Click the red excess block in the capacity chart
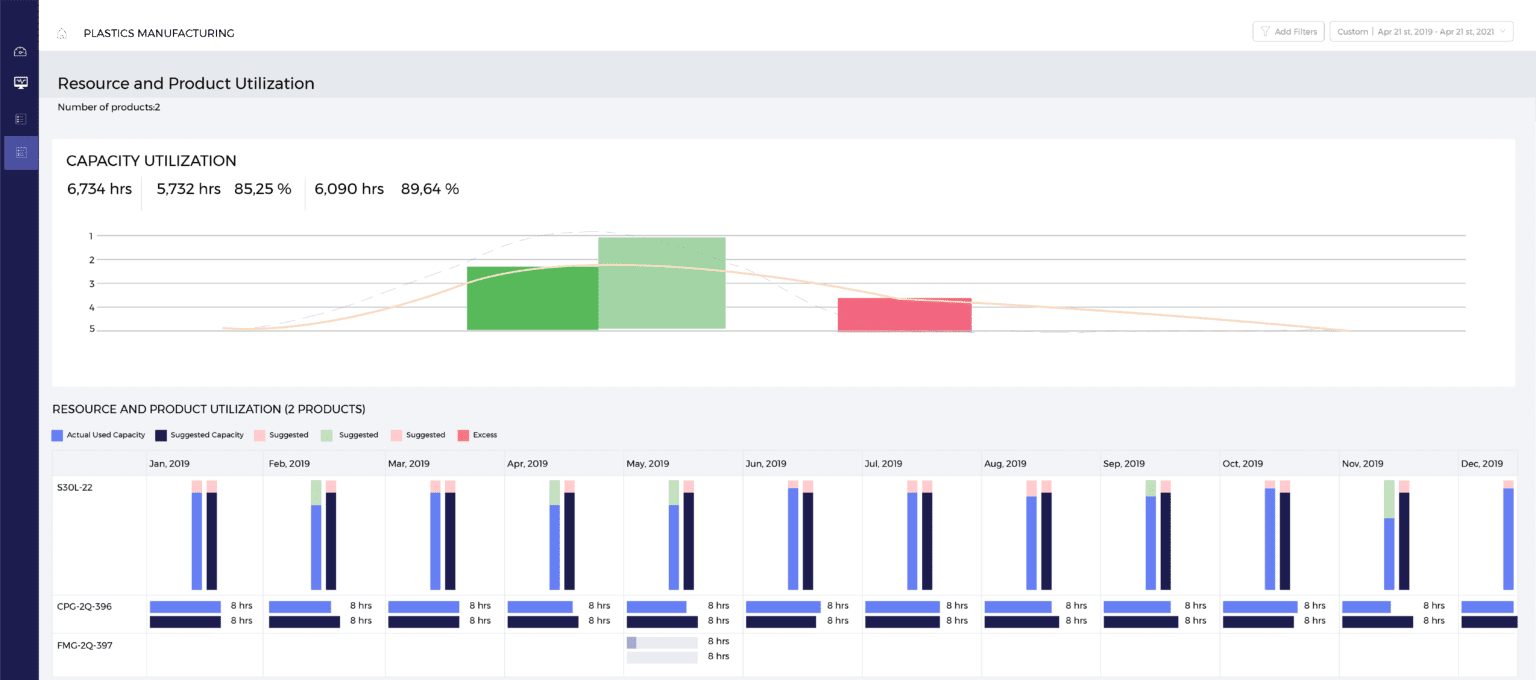 coord(904,313)
